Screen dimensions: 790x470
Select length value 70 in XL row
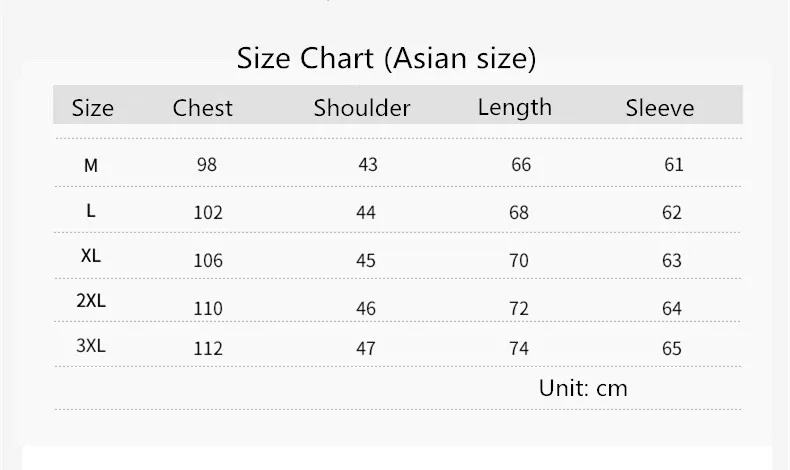coord(519,260)
